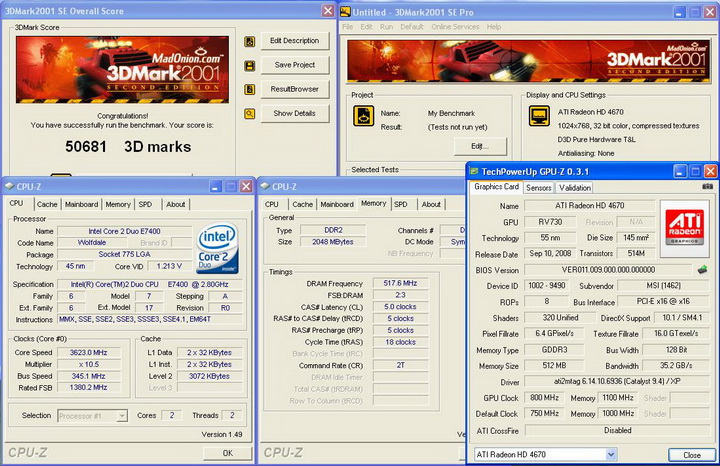Click OK in the left CPU-Z window
Image resolution: width=720 pixels, height=466 pixels.
point(228,453)
